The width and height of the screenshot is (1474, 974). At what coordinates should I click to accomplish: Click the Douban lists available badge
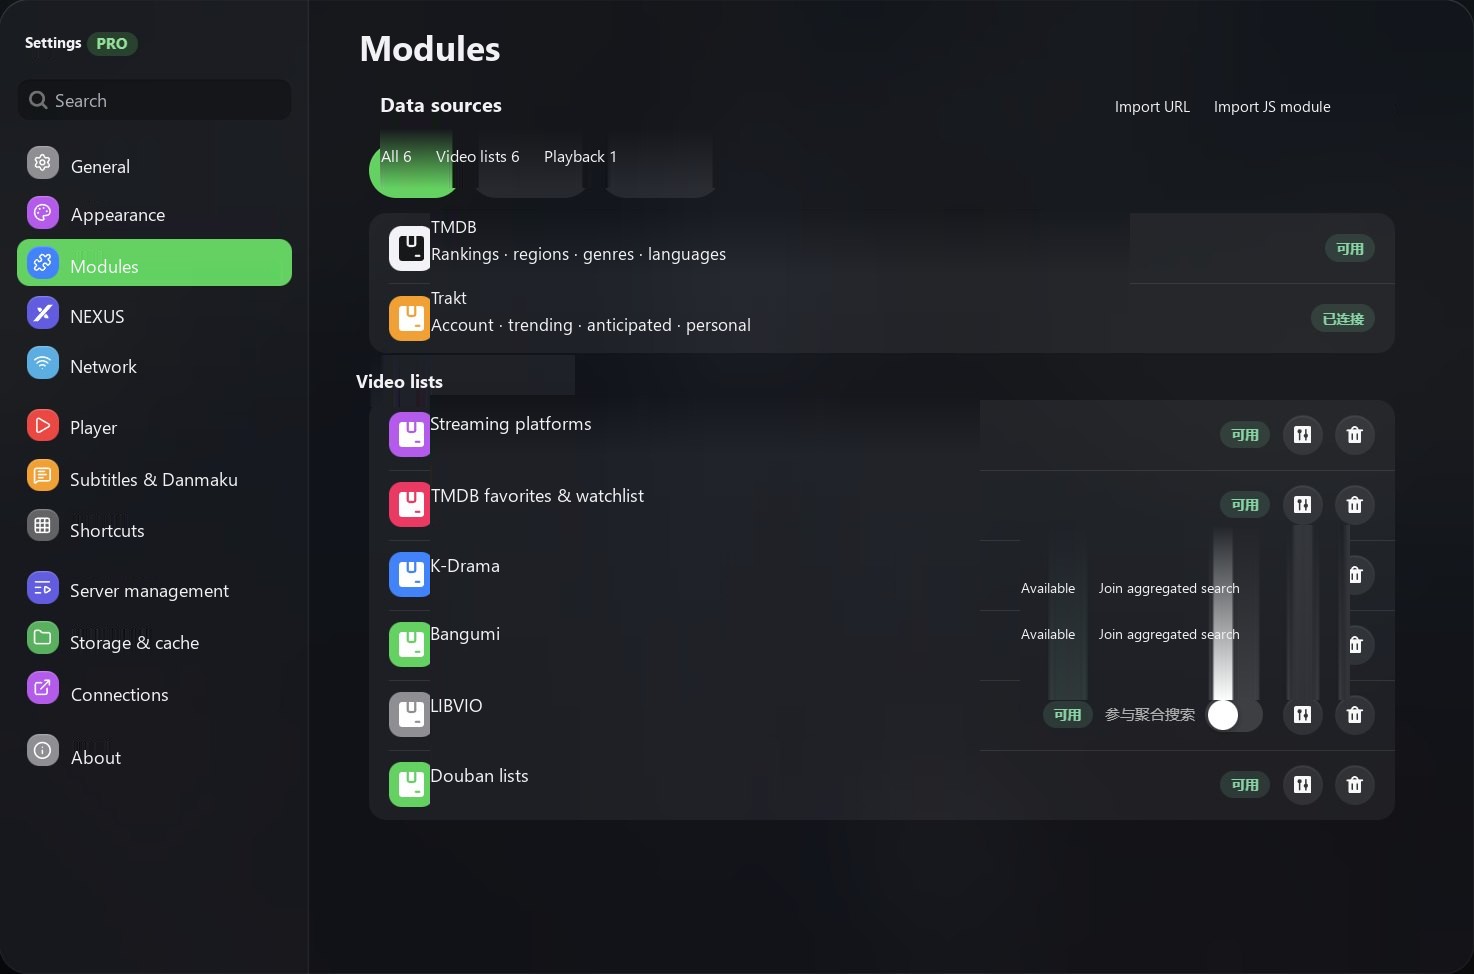click(1245, 785)
